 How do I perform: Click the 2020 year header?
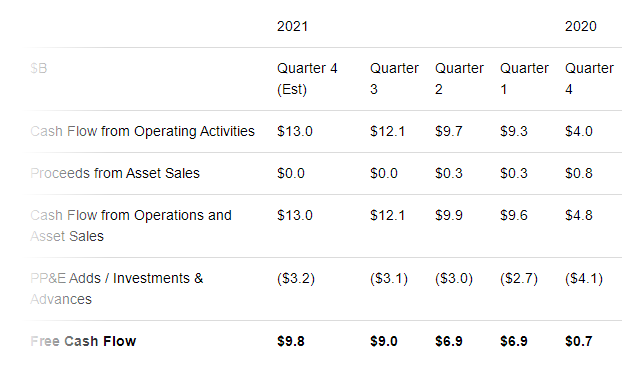[580, 26]
